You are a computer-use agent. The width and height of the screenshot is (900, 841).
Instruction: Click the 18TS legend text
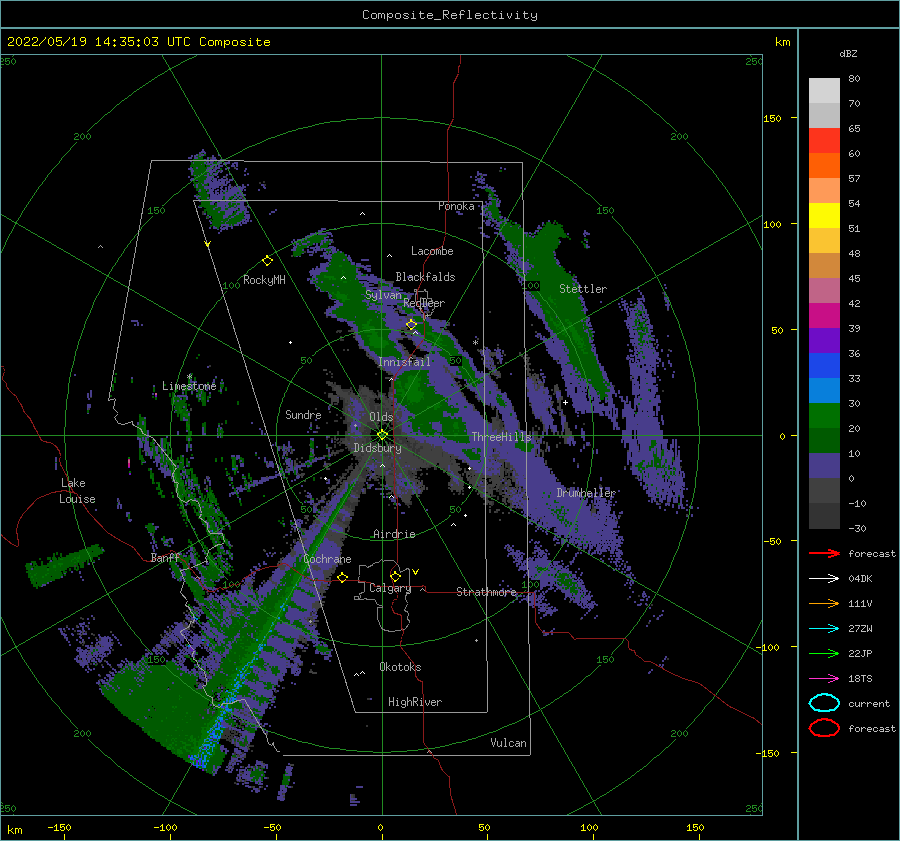pos(860,679)
